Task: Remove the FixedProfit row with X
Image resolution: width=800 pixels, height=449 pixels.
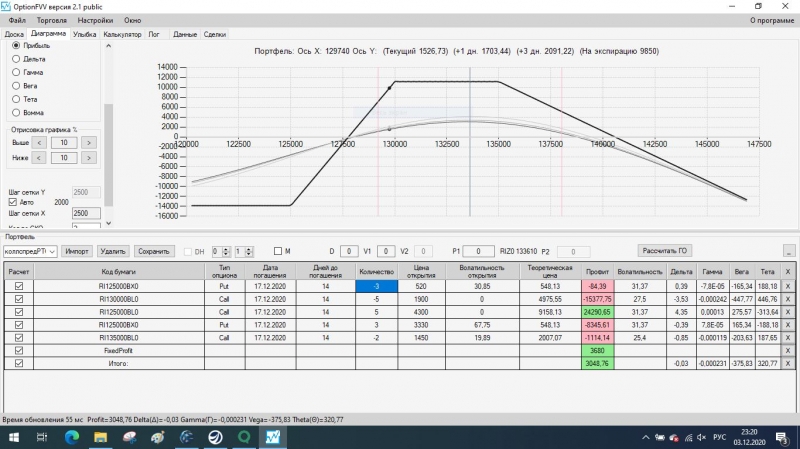Action: [x=788, y=351]
